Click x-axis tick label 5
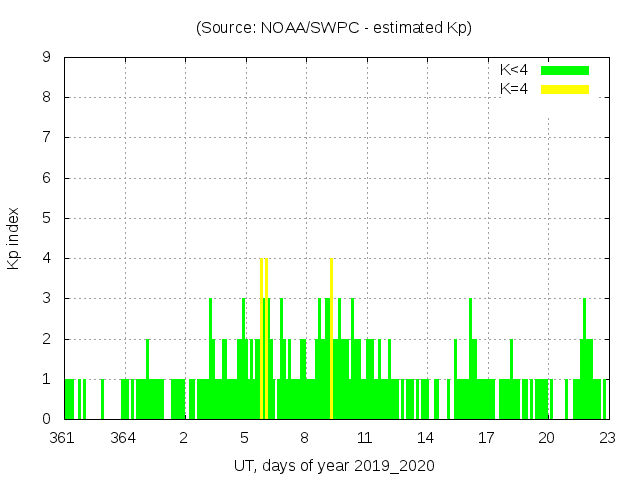This screenshot has width=640, height=480. tap(244, 438)
